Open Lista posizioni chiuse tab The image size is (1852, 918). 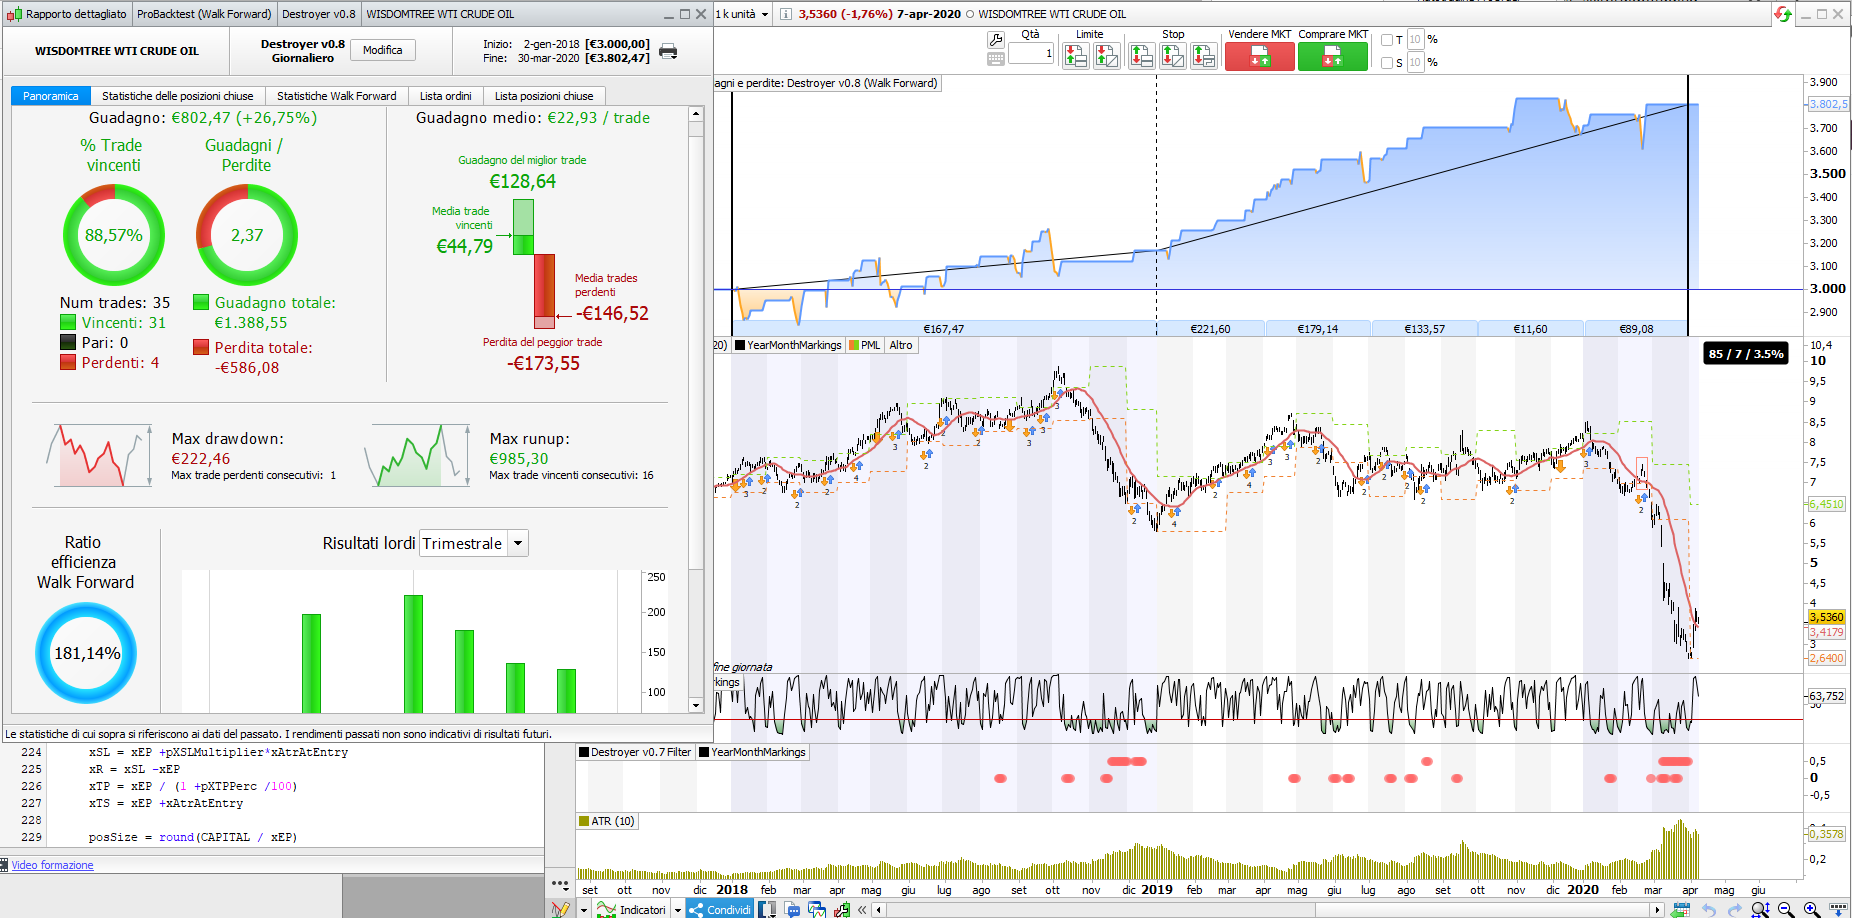tap(544, 96)
